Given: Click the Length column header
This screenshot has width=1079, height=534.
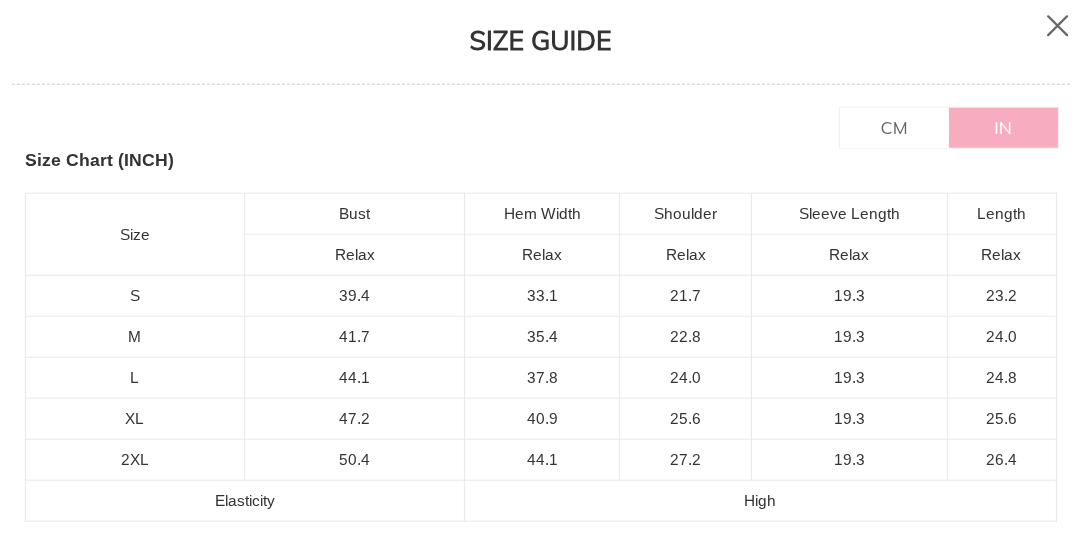Looking at the screenshot, I should (x=1001, y=214).
